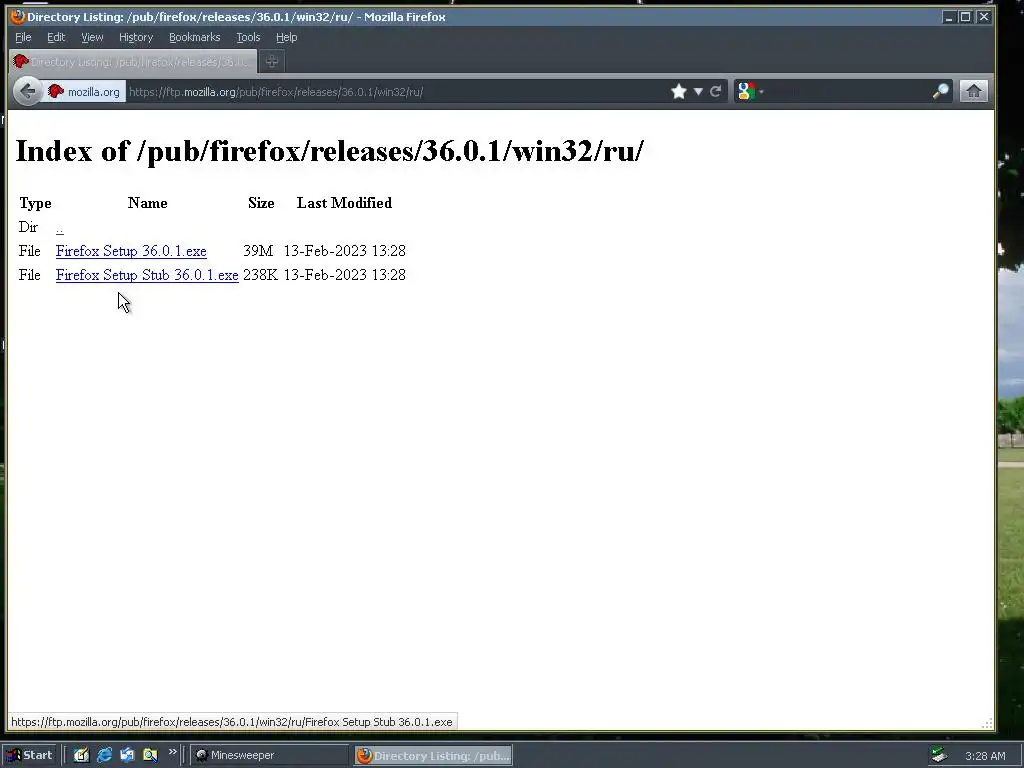The width and height of the screenshot is (1024, 768).
Task: Click inside the Google search box
Action: point(846,91)
